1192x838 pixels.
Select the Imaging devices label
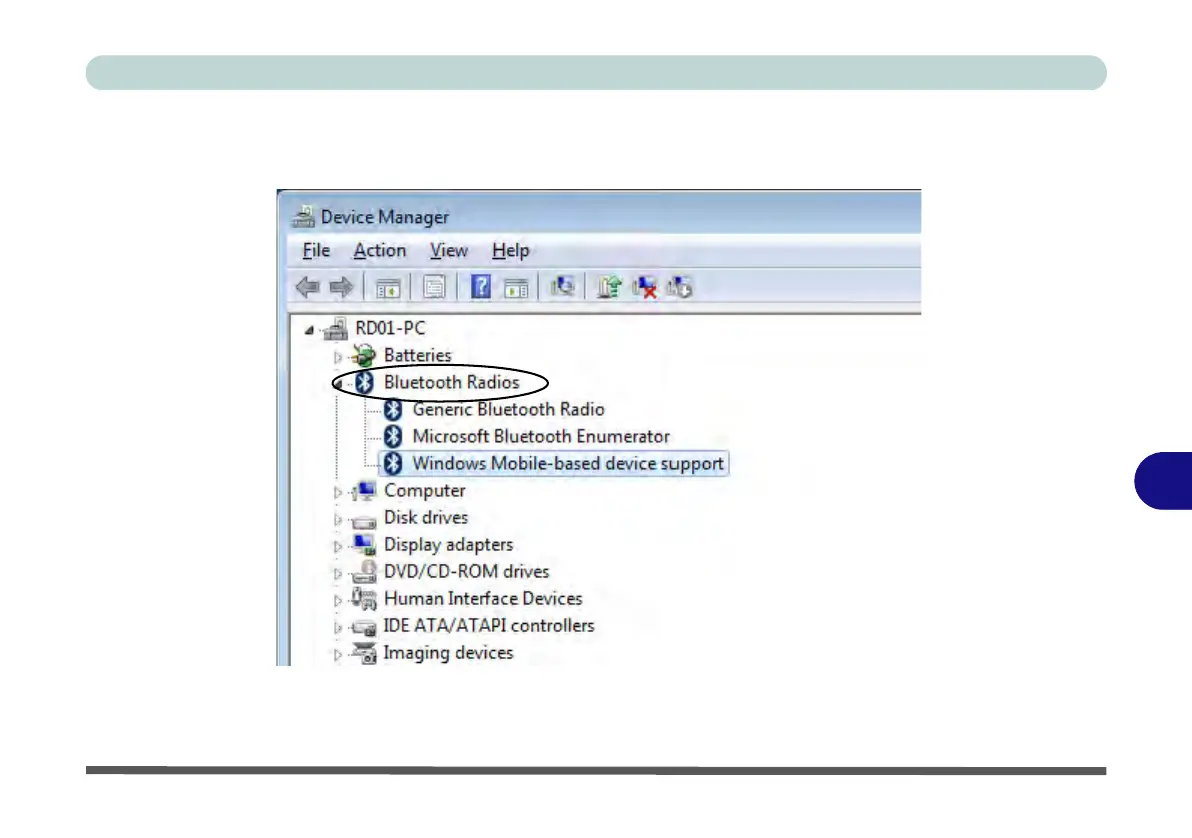449,652
